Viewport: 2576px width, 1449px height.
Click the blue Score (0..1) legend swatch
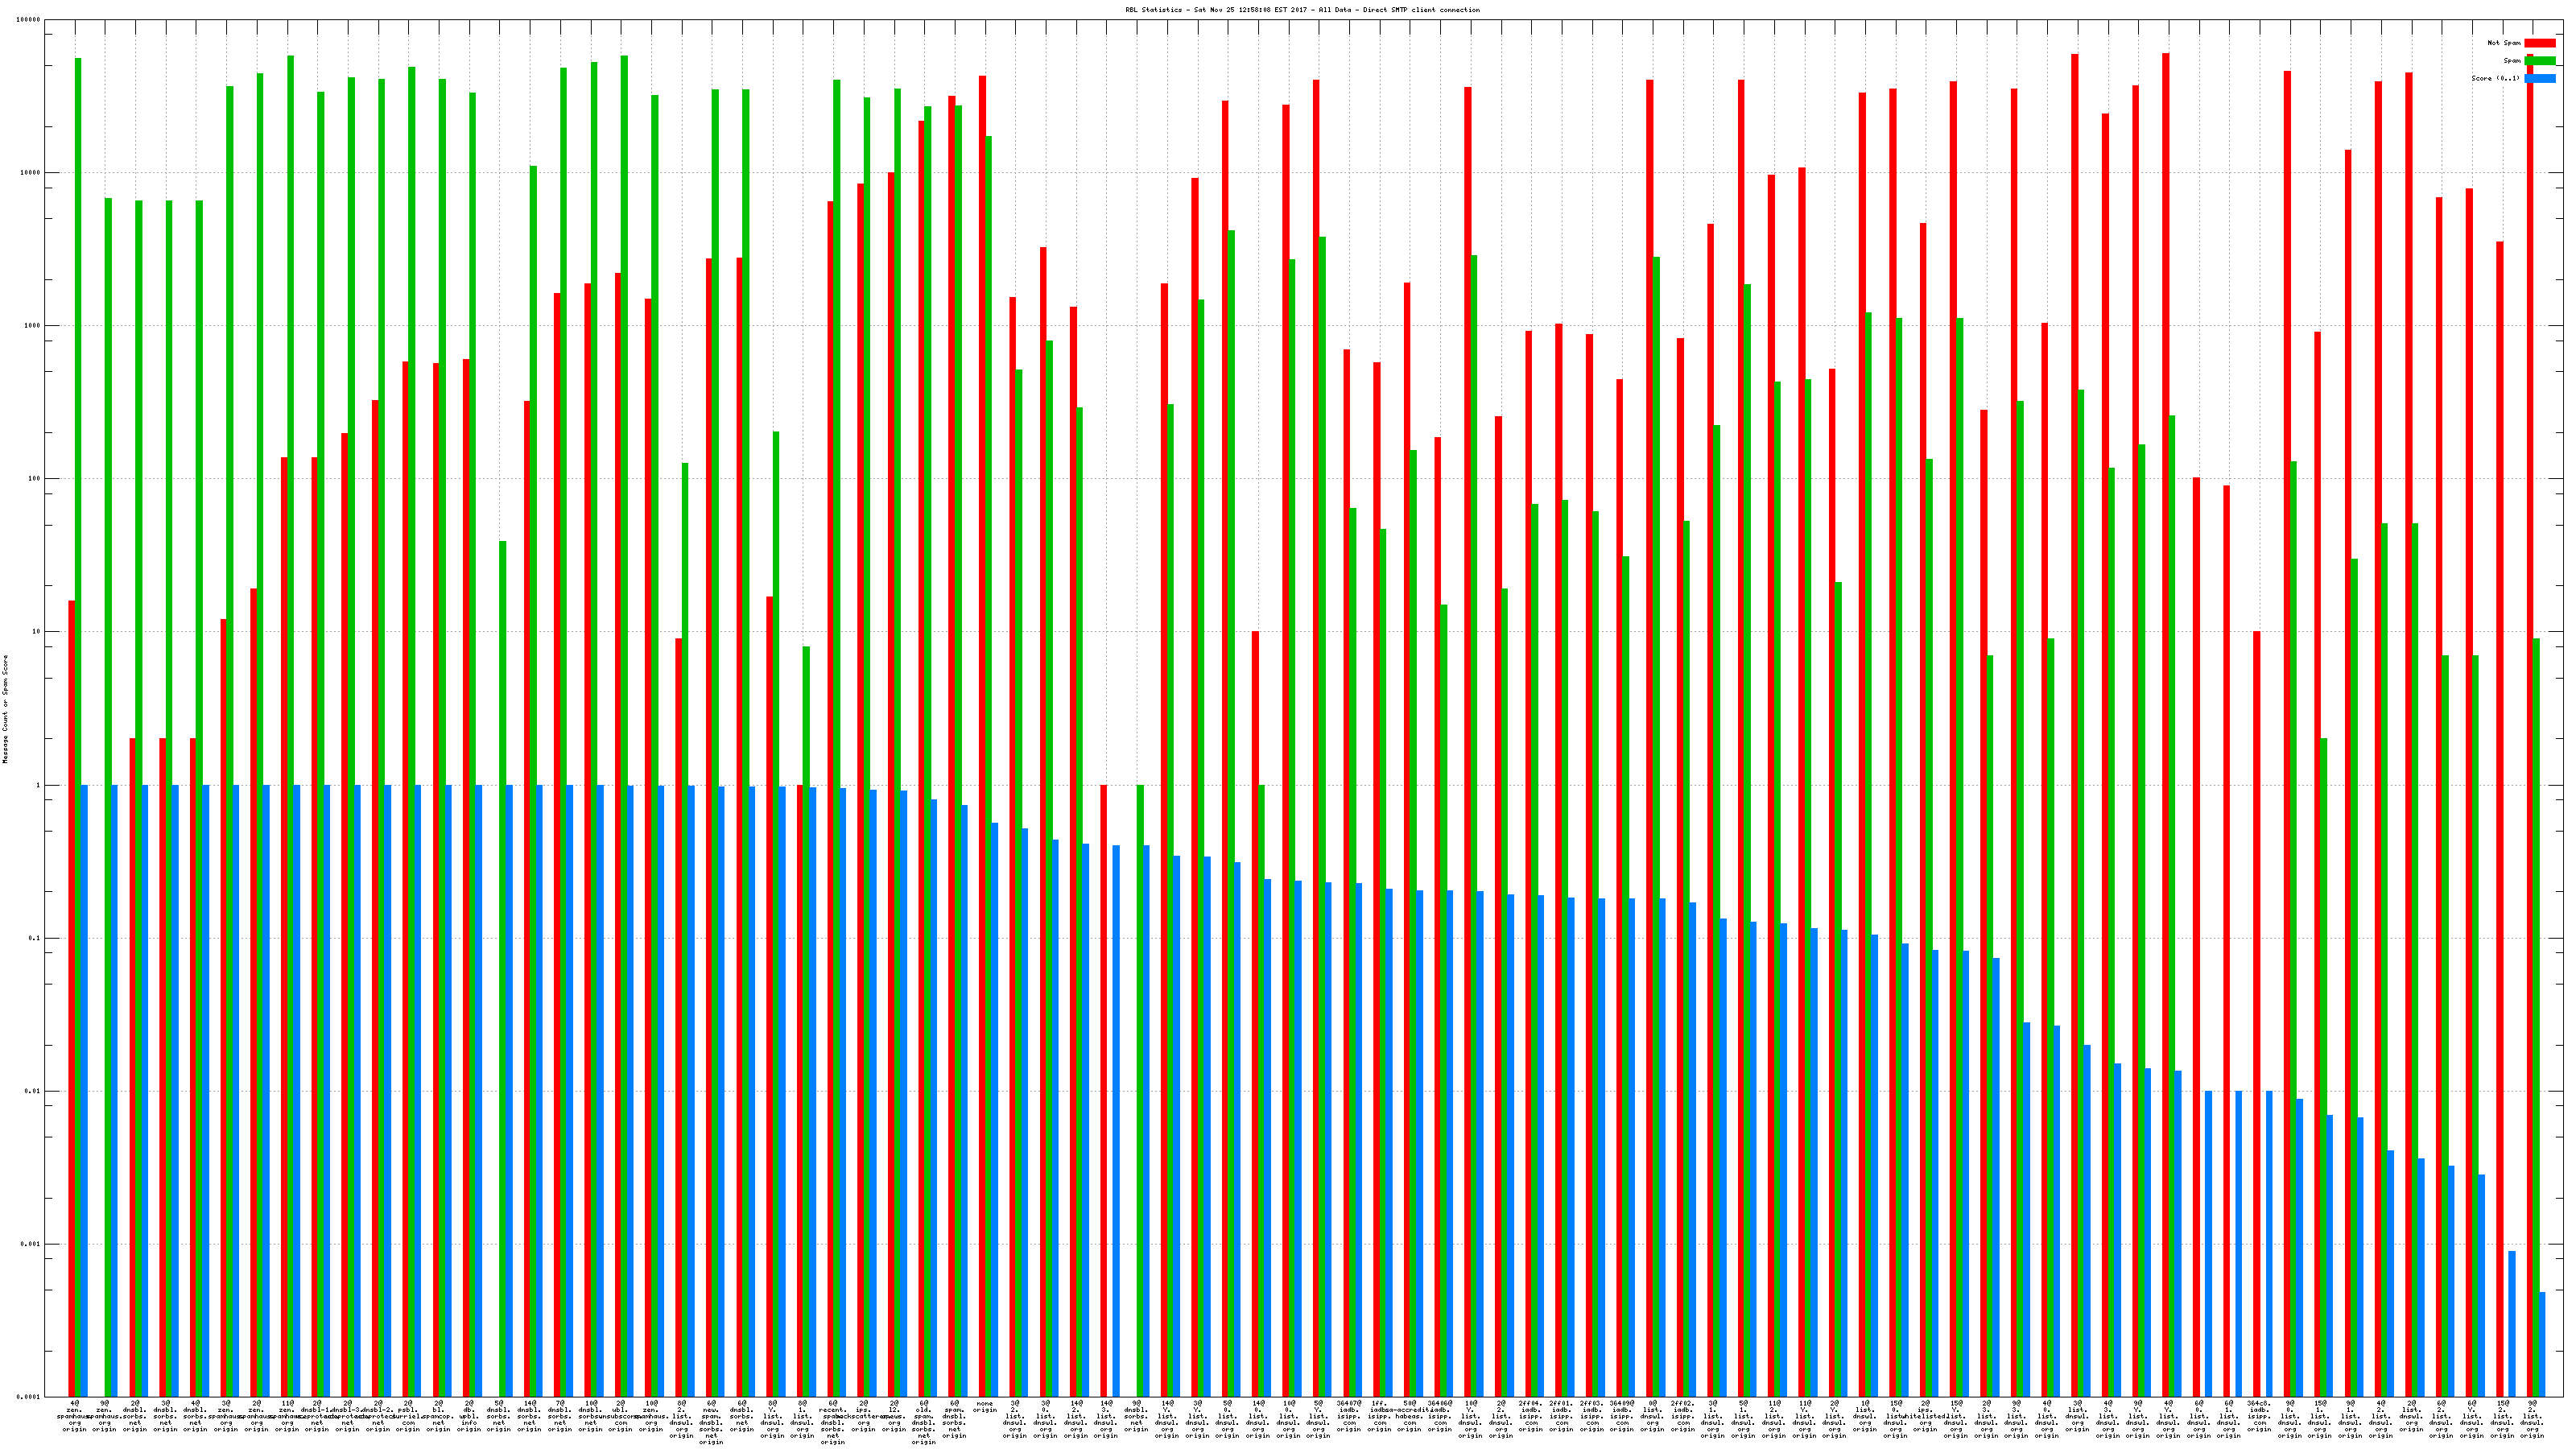[2540, 79]
